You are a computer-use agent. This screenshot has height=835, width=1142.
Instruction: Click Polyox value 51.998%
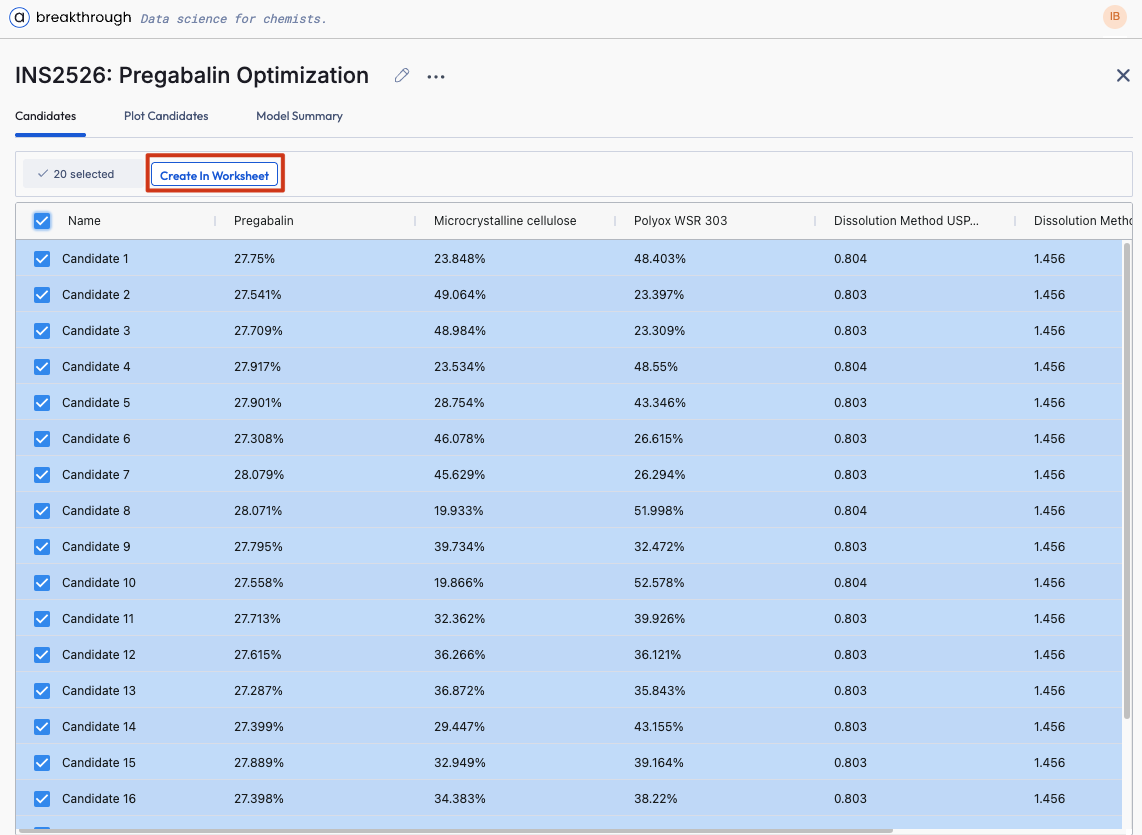pyautogui.click(x=658, y=511)
